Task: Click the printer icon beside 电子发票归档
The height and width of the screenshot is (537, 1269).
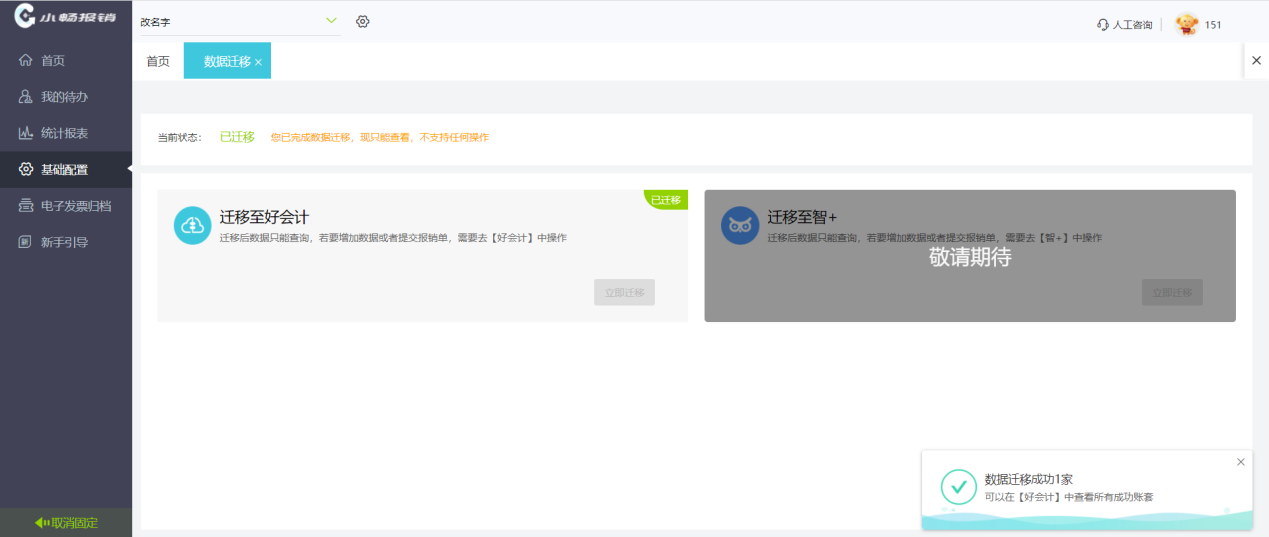Action: click(26, 206)
